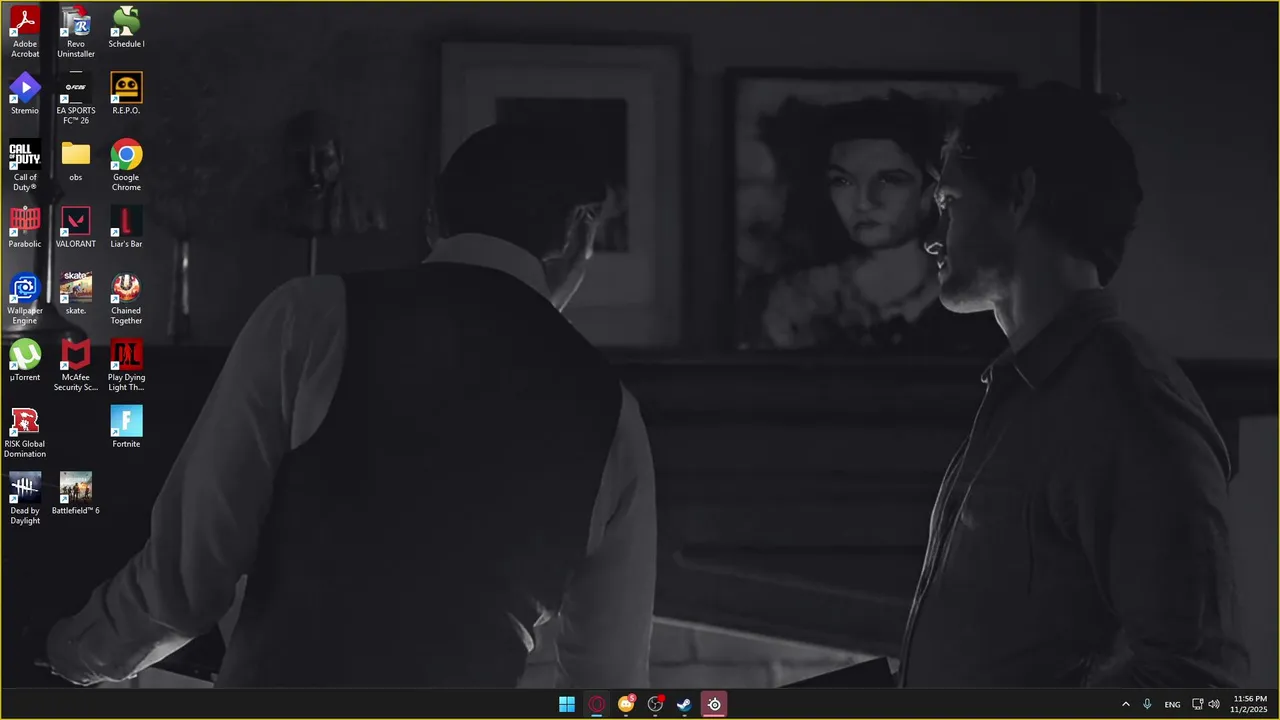This screenshot has width=1280, height=720.
Task: Select the RISK Global Domination icon
Action: 25,432
